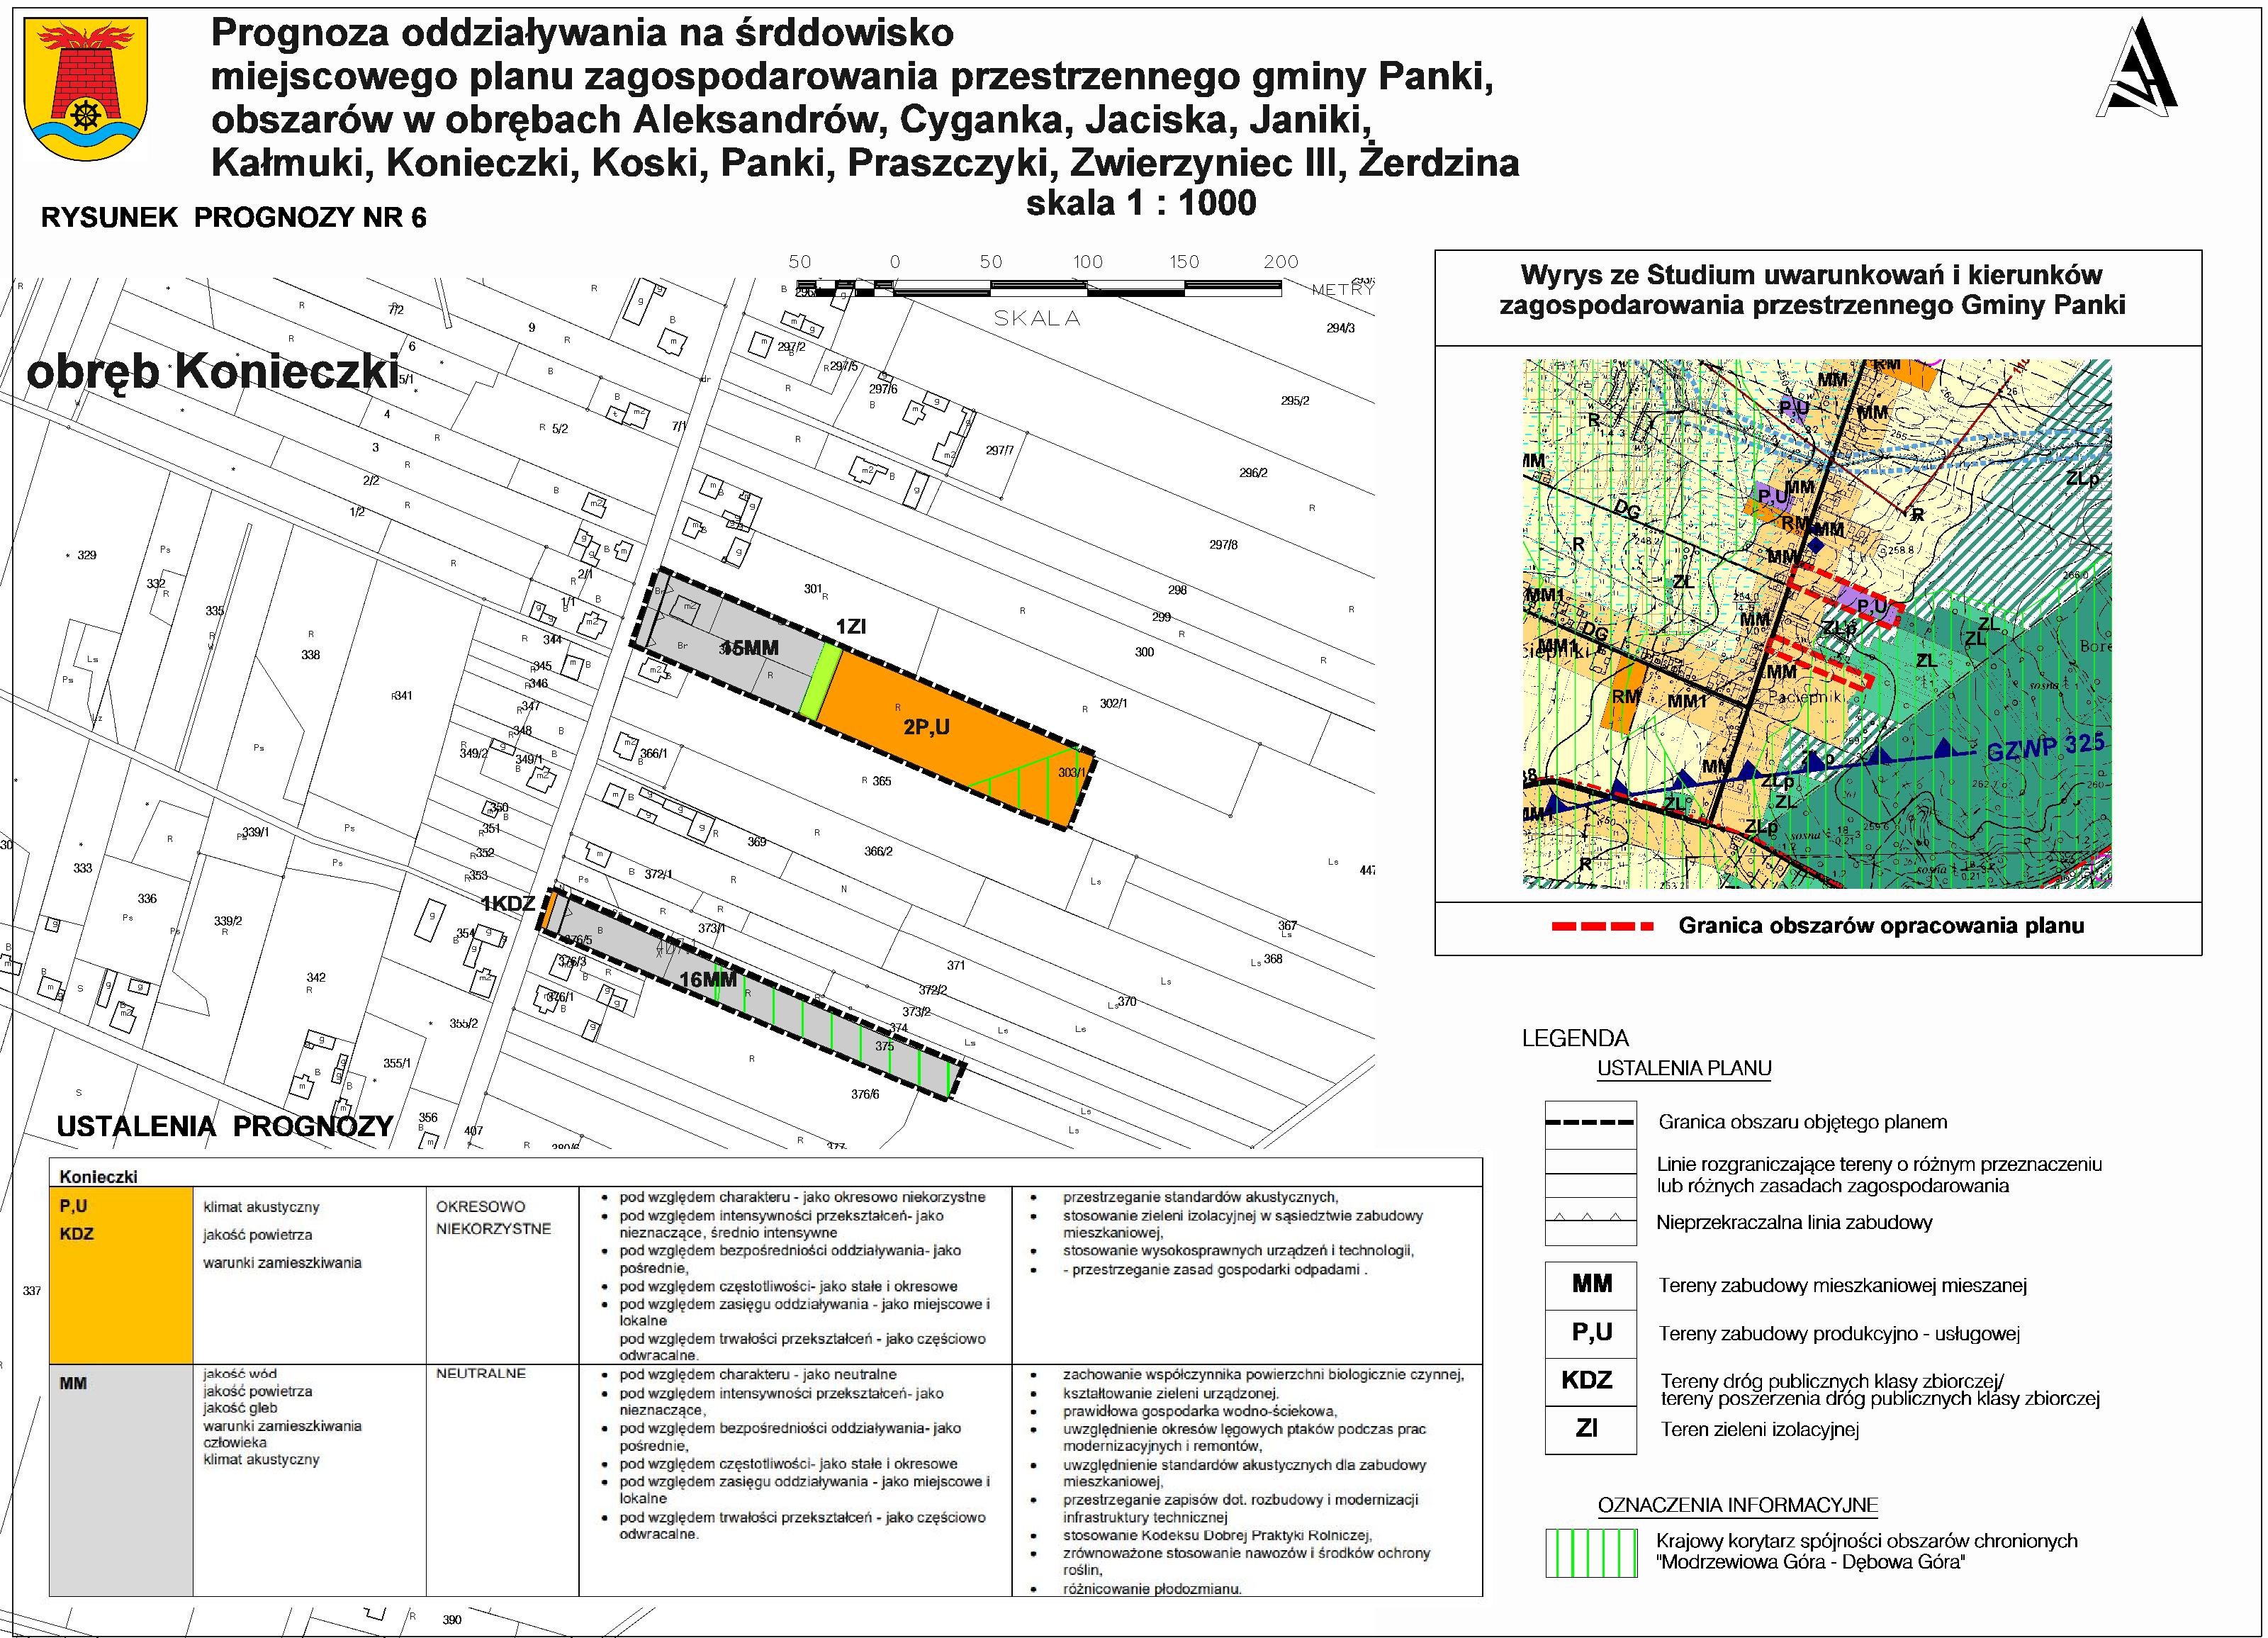Select the MM symbol box in the legend
This screenshot has width=2268, height=1638.
1590,1284
